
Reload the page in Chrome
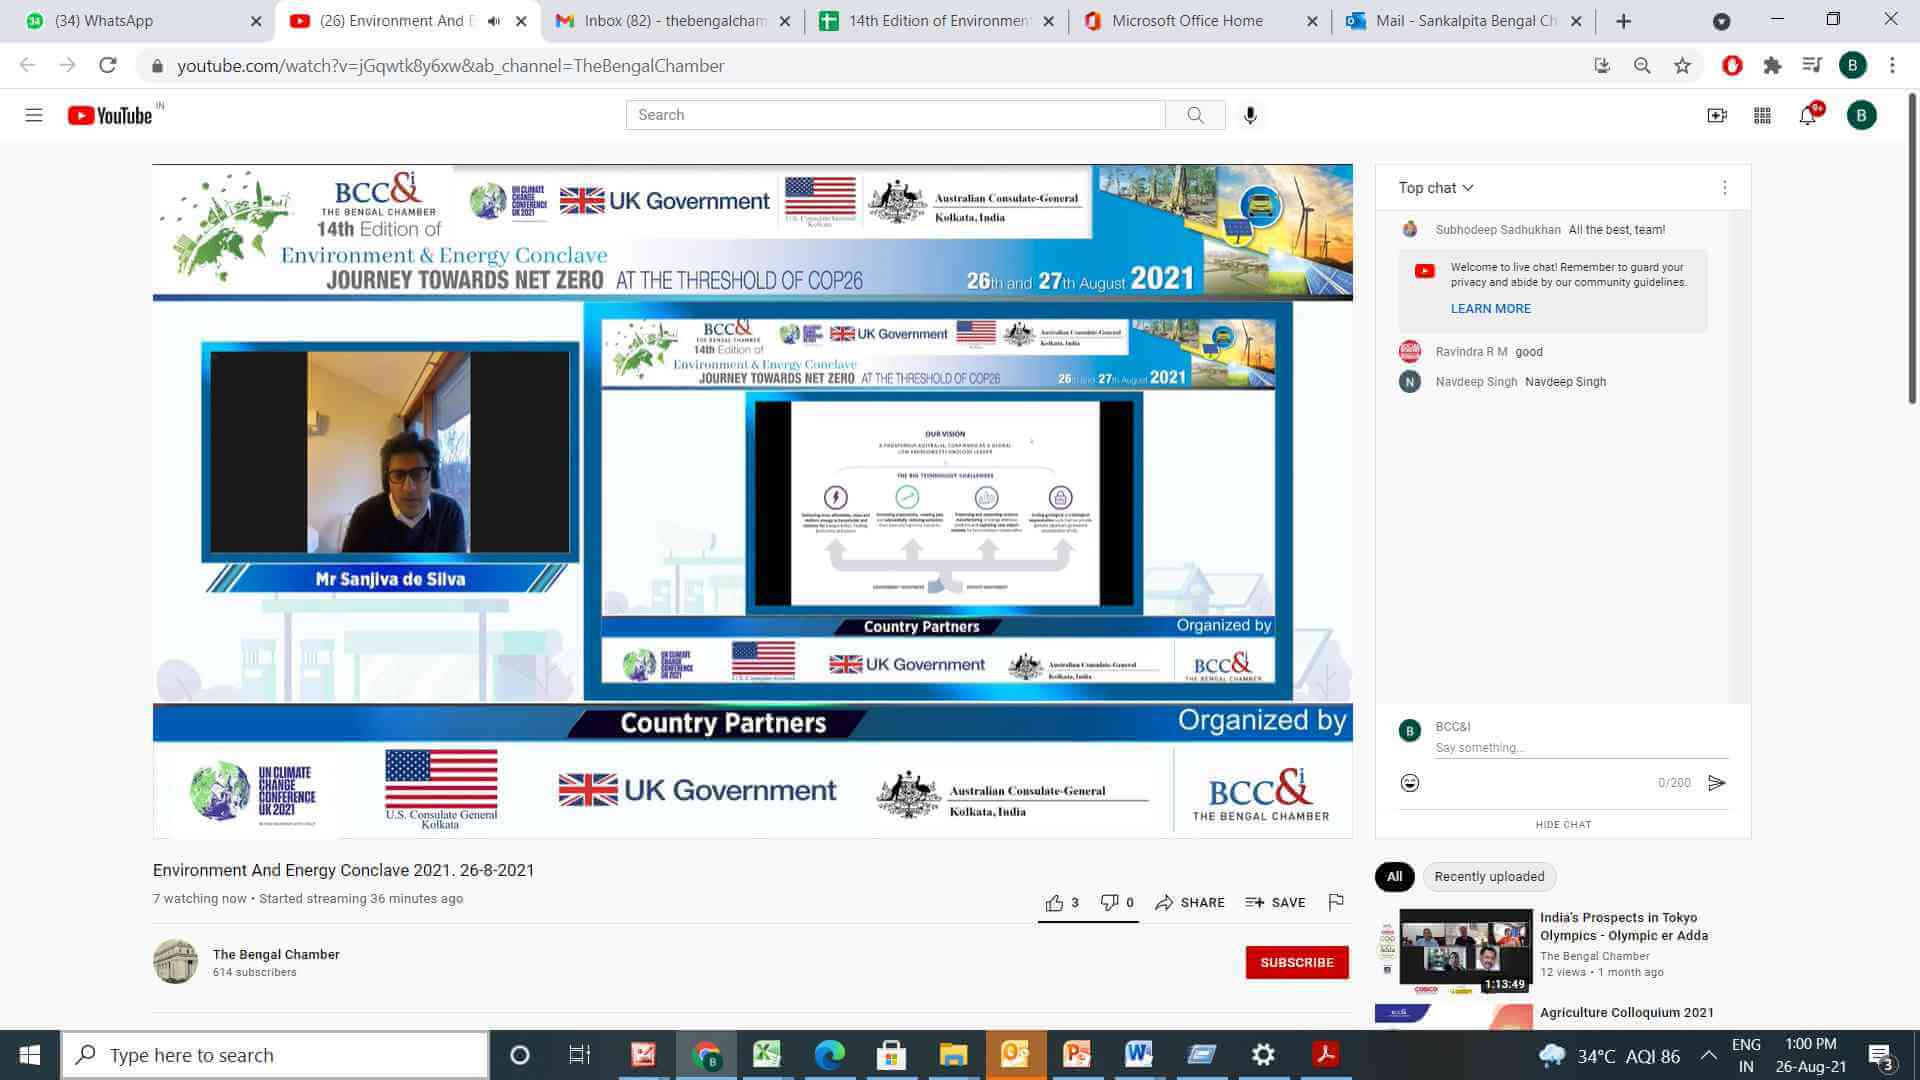click(x=108, y=66)
